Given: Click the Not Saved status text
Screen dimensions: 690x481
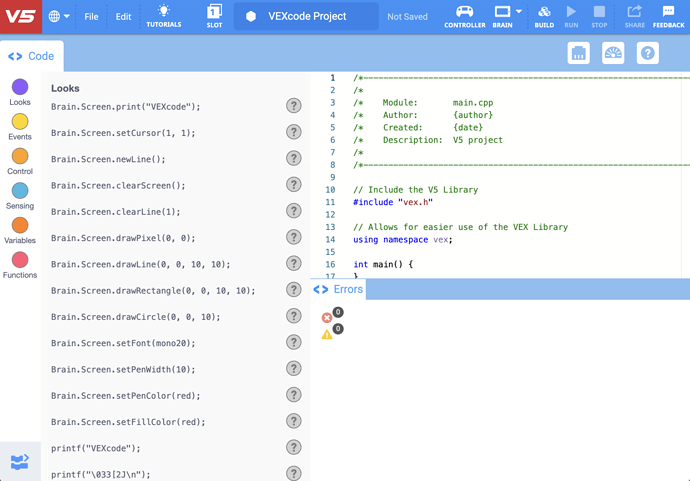Looking at the screenshot, I should tap(407, 17).
